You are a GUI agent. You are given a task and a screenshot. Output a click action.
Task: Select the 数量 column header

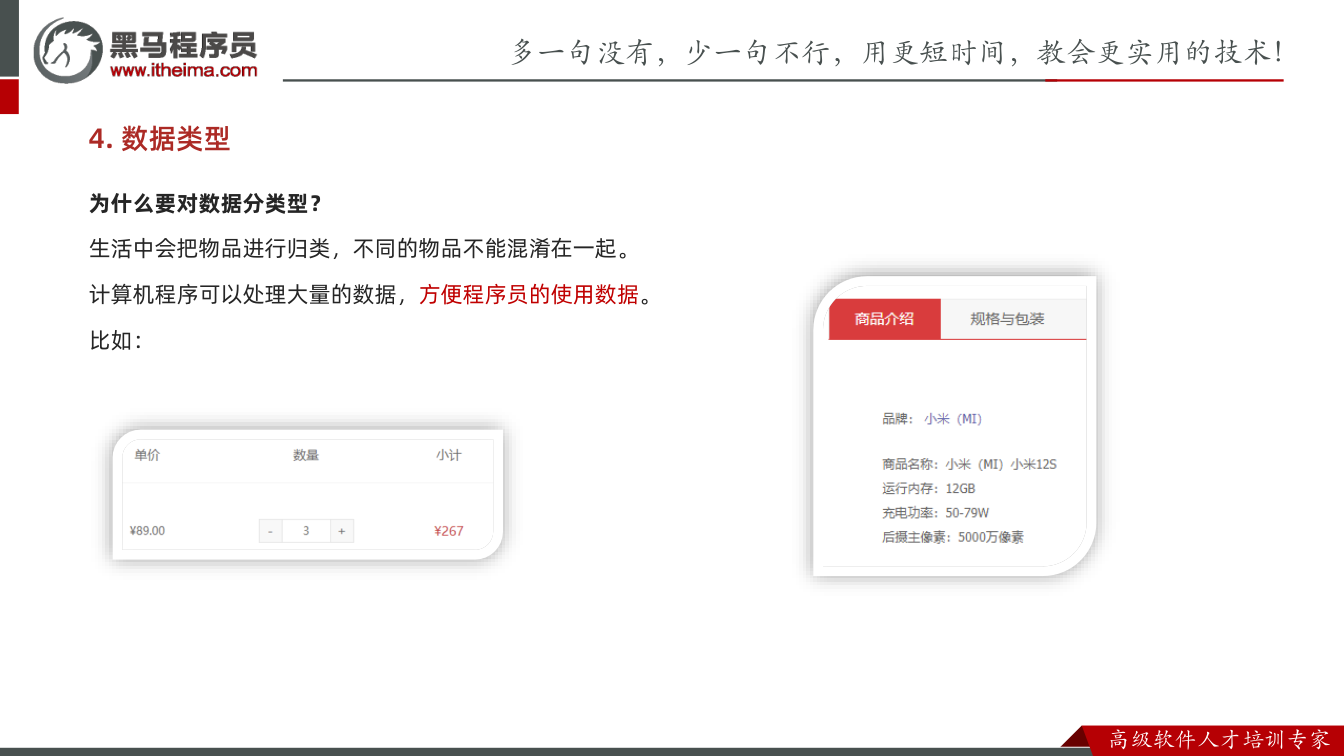pyautogui.click(x=306, y=455)
